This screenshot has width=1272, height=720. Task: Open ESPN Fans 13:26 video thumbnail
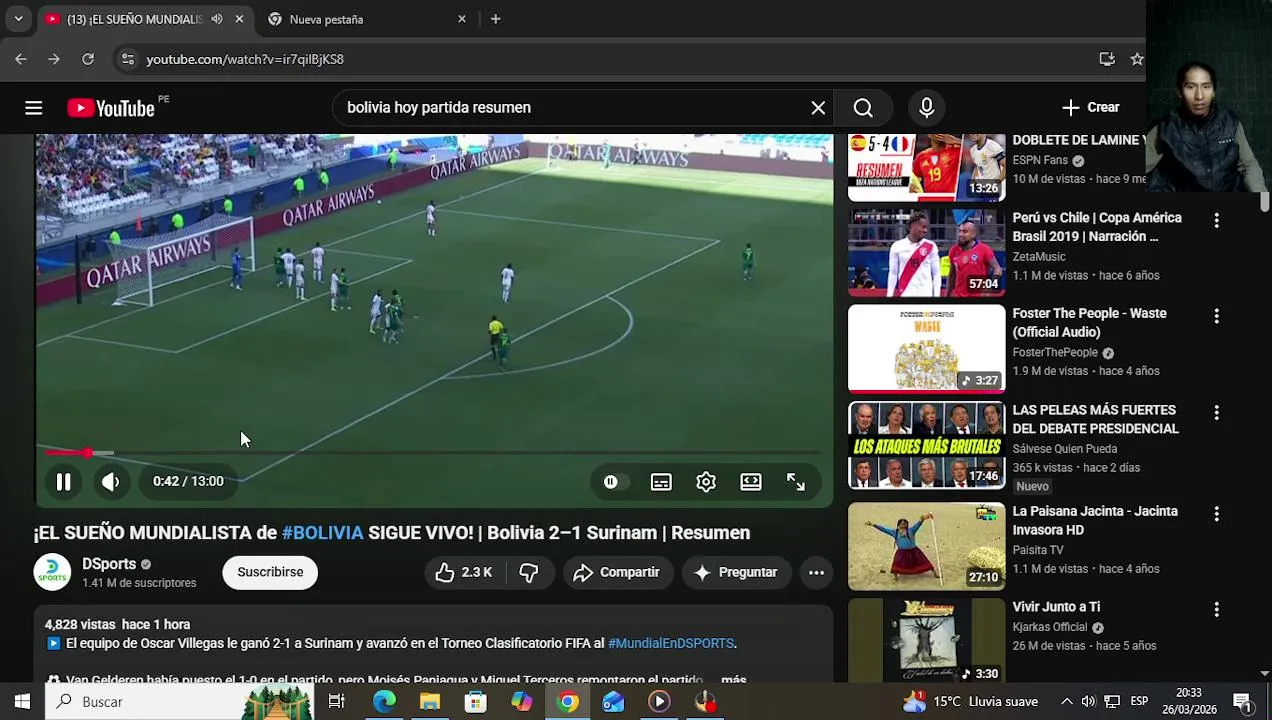pos(926,168)
